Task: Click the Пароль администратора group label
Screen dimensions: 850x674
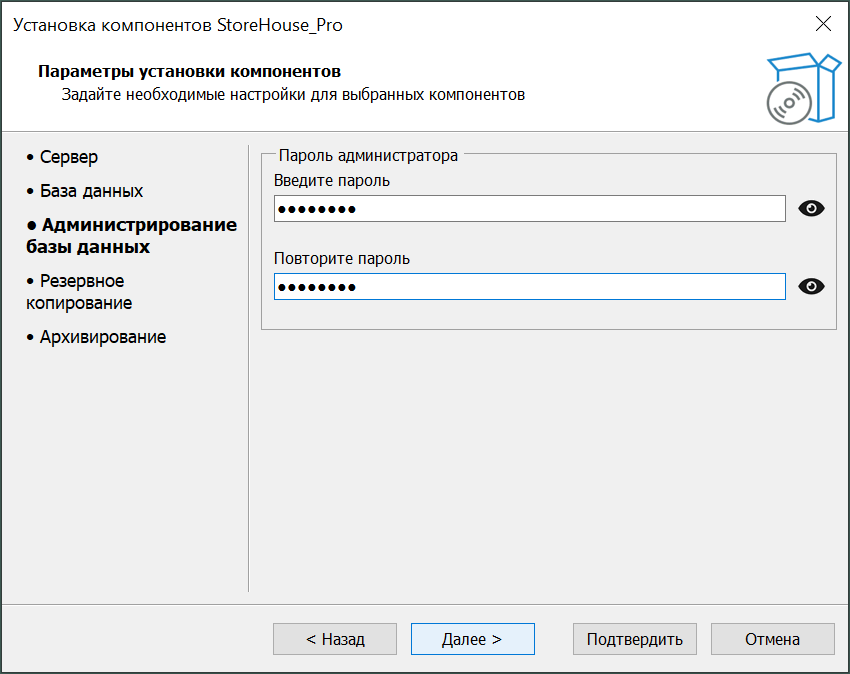Action: (368, 155)
